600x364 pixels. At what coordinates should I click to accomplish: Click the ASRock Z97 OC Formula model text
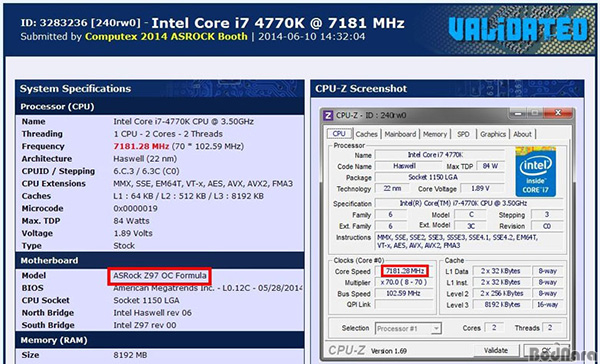pyautogui.click(x=160, y=276)
